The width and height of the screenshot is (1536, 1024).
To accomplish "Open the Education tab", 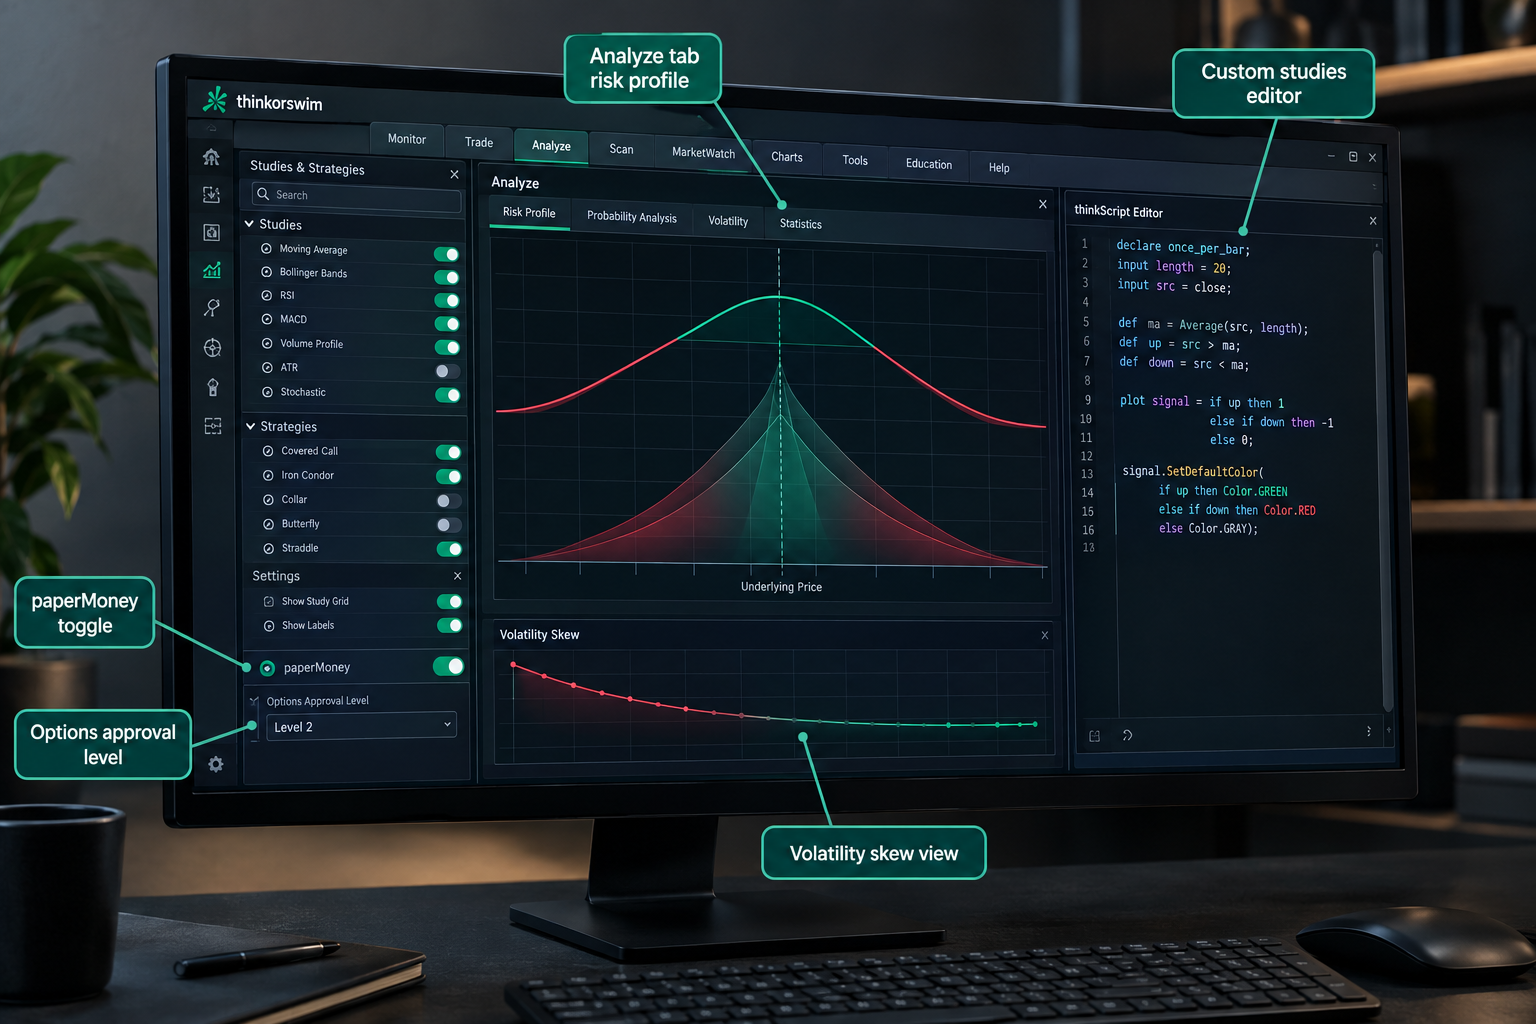I will (929, 164).
